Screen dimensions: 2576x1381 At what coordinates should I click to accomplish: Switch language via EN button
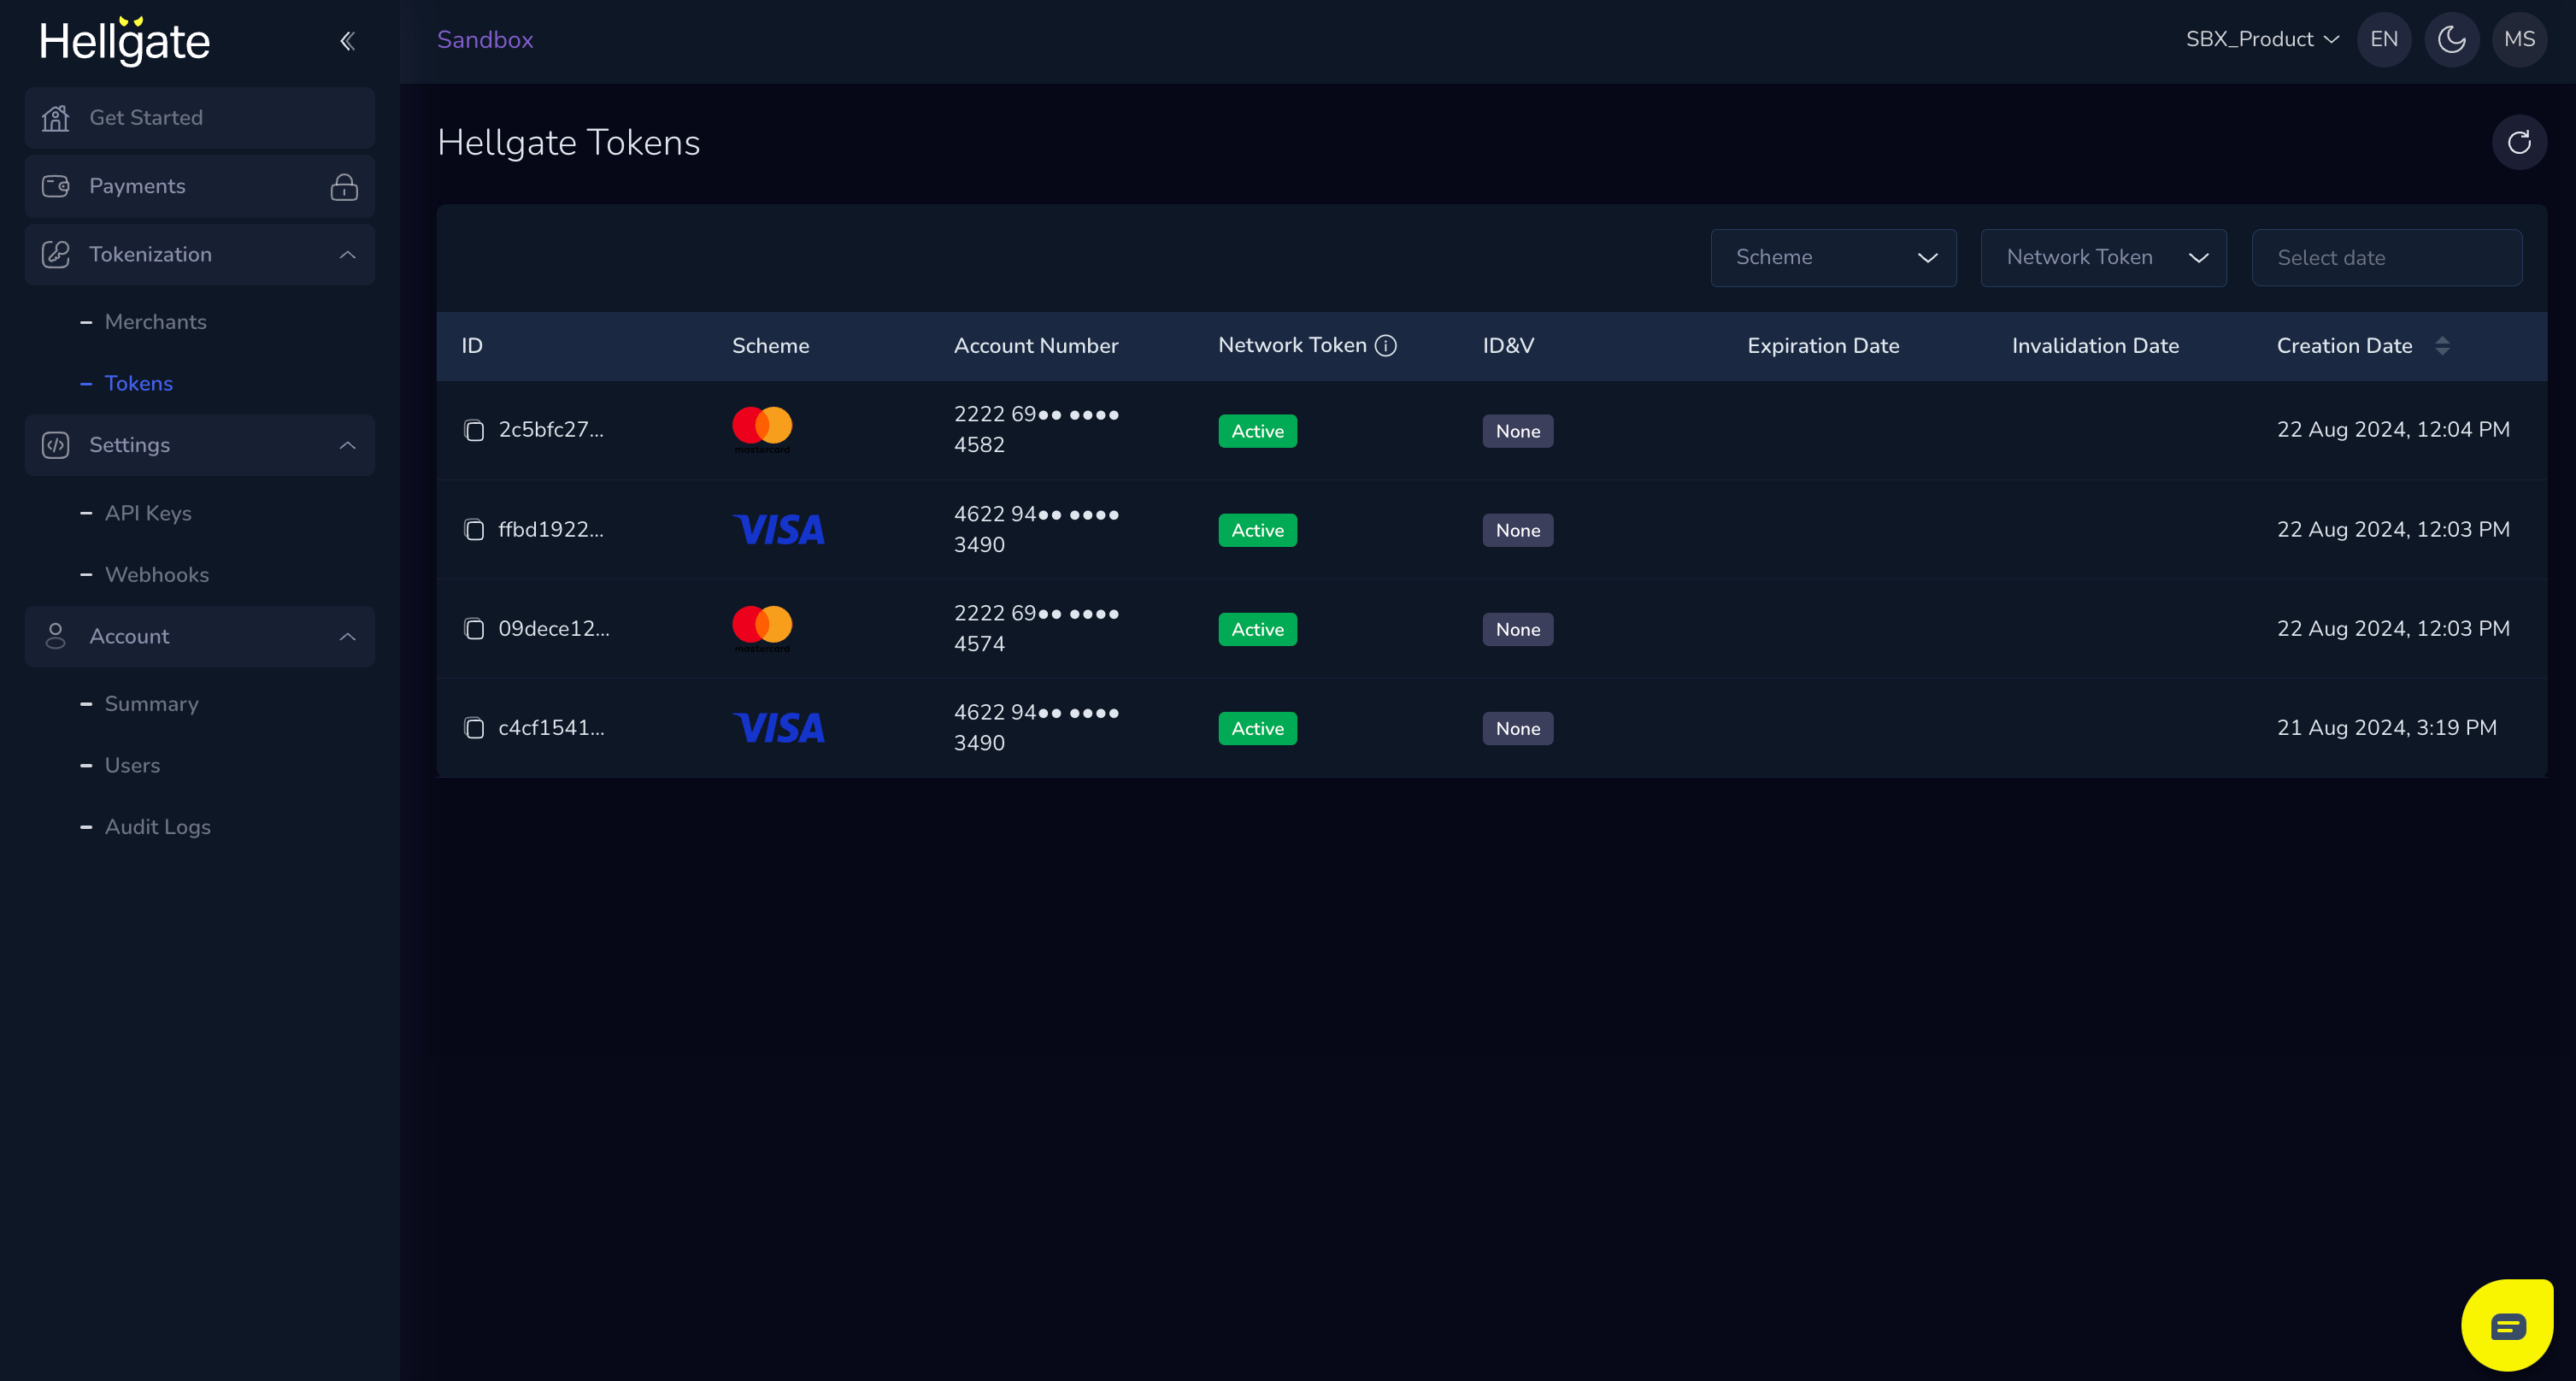tap(2383, 40)
